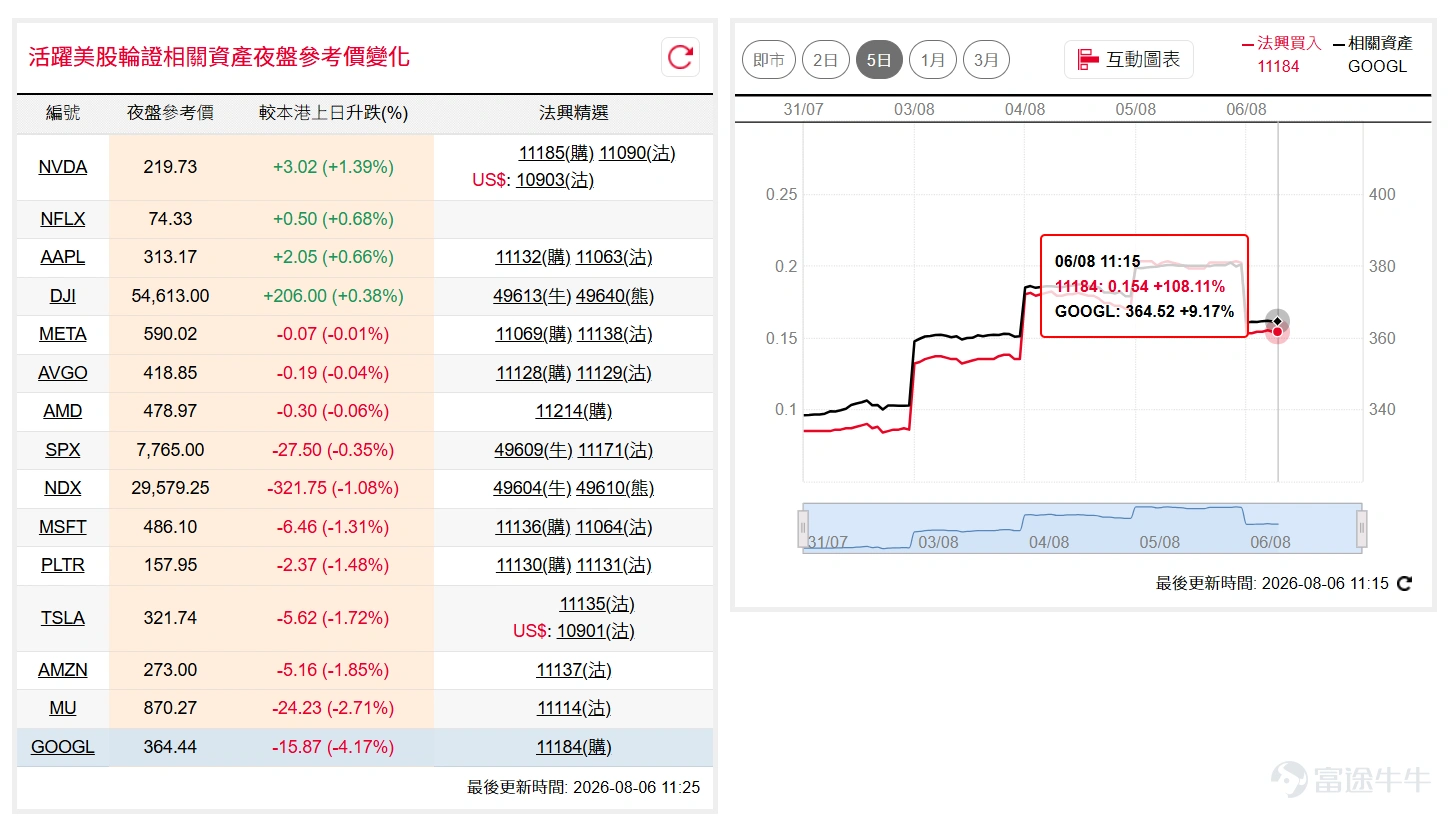
Task: Grab the right range slider handle
Action: [1361, 527]
